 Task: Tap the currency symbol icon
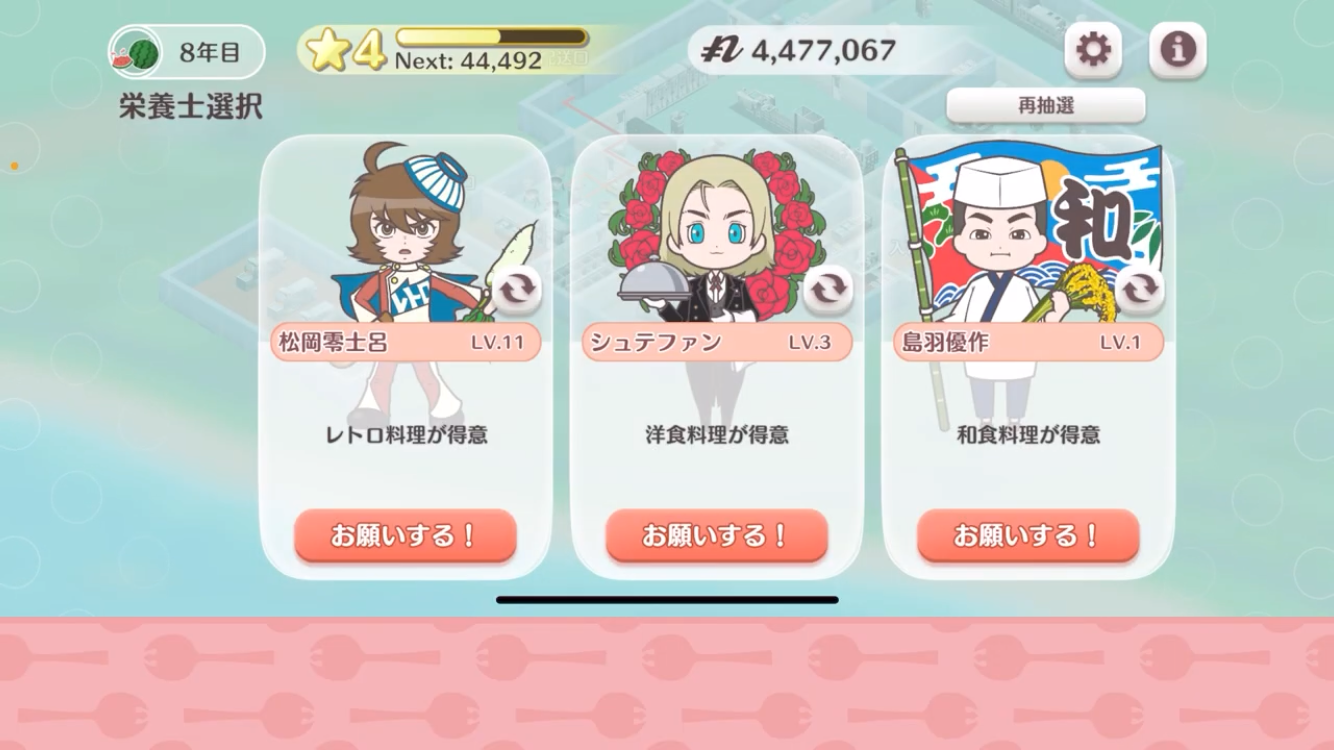pos(719,51)
